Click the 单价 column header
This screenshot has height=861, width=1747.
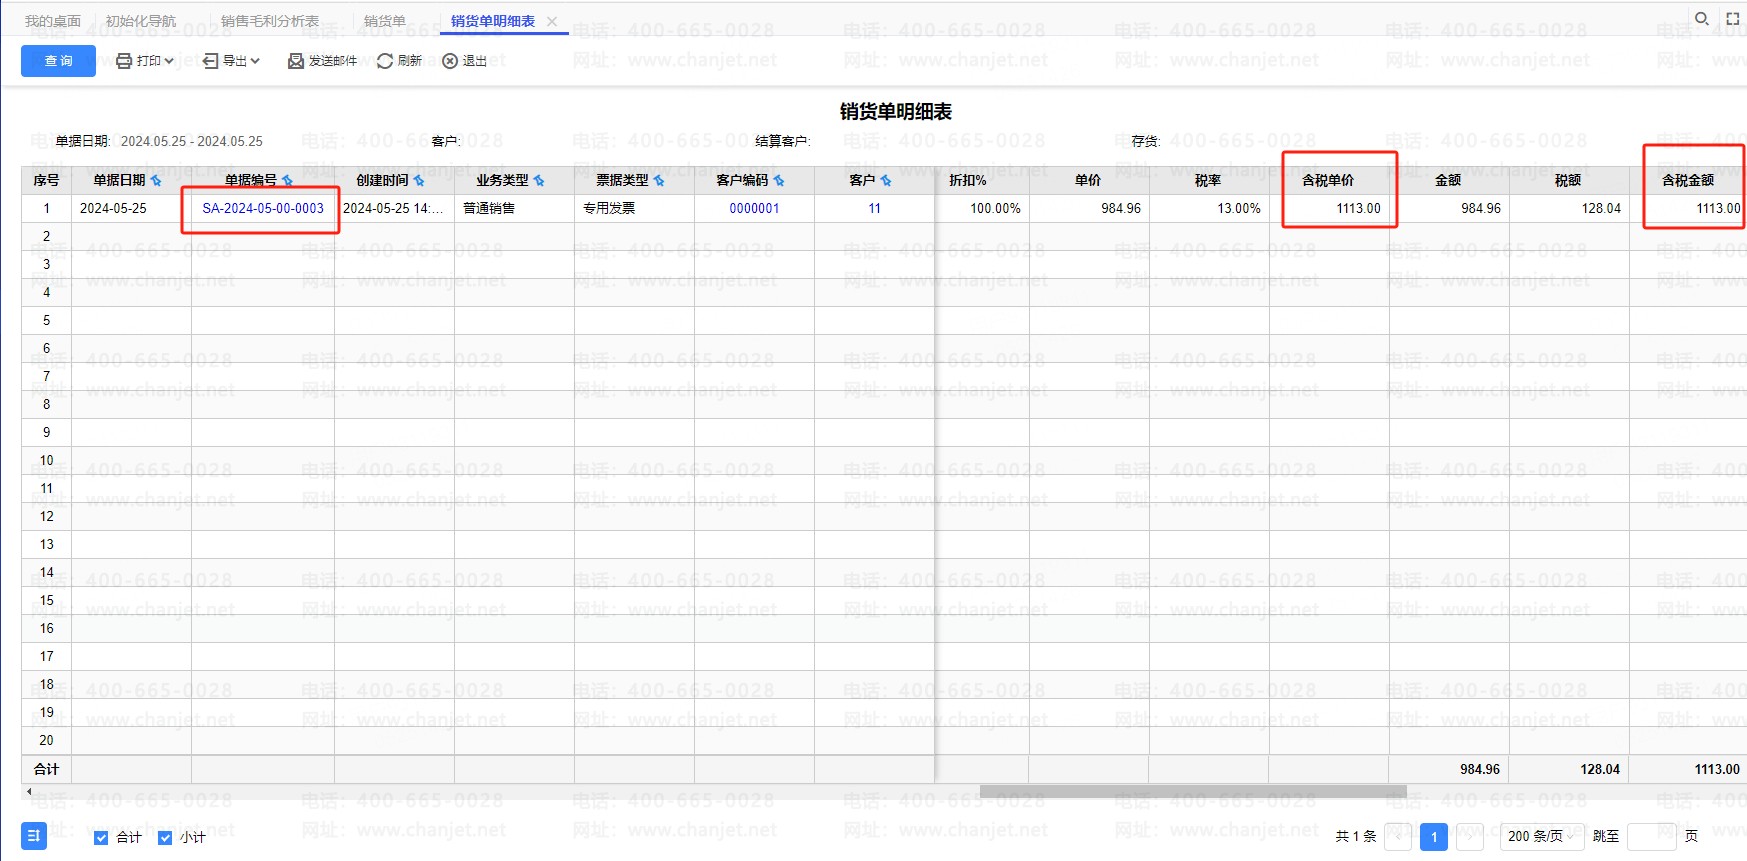coord(1089,180)
